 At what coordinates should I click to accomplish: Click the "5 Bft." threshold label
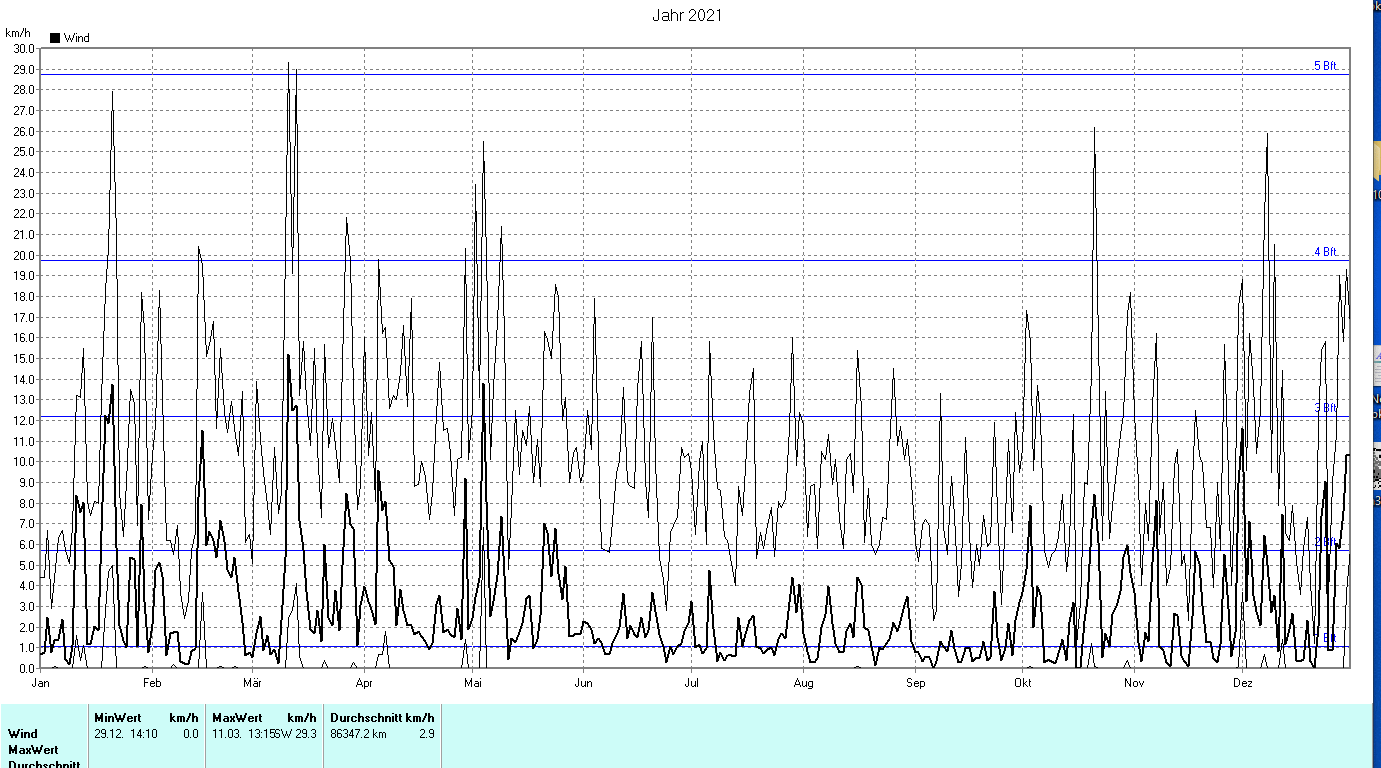pyautogui.click(x=1326, y=66)
